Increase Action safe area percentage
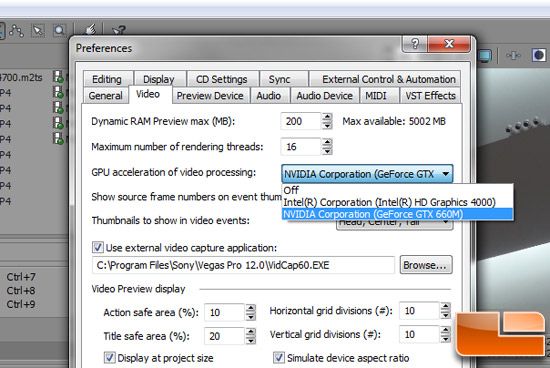550x368 pixels. click(x=250, y=308)
